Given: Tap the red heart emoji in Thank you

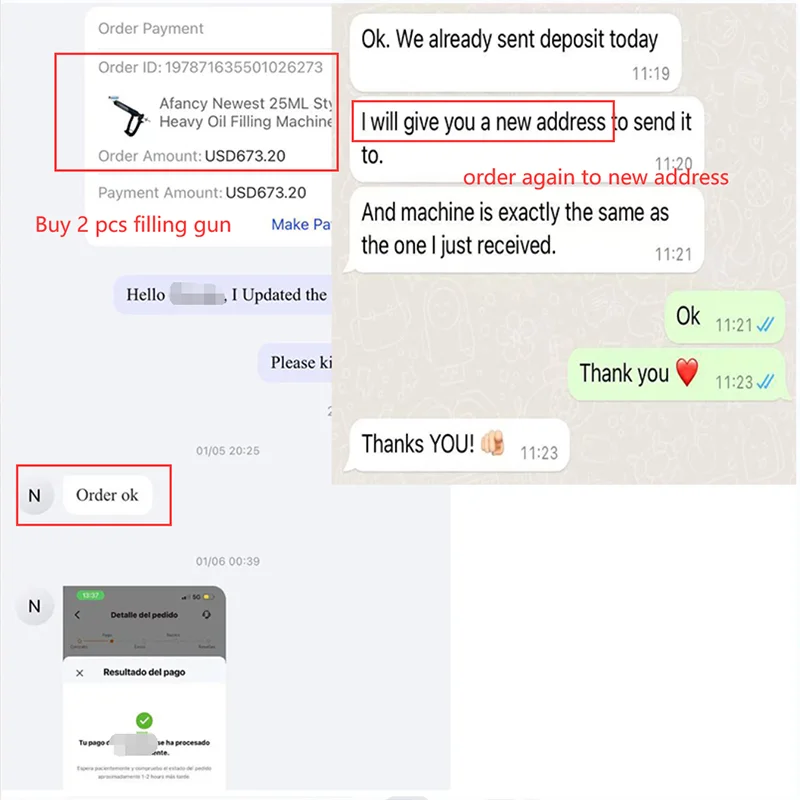Looking at the screenshot, I should [x=687, y=372].
